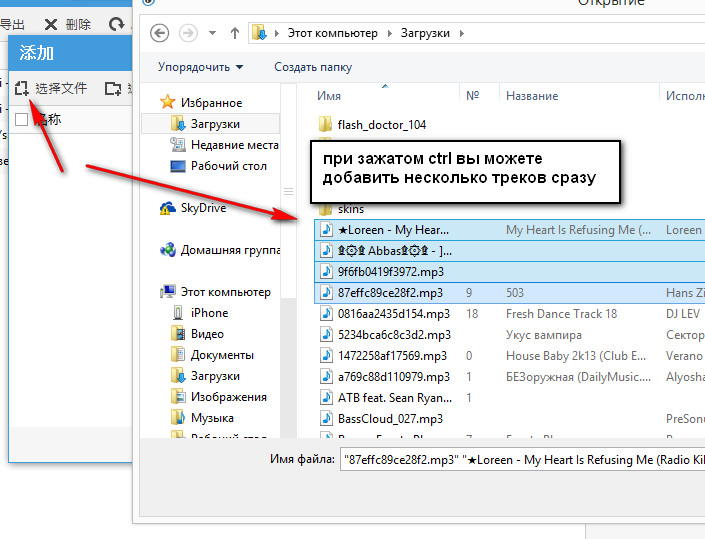This screenshot has height=539, width=705.
Task: Go up one folder level arrow
Action: [x=235, y=33]
